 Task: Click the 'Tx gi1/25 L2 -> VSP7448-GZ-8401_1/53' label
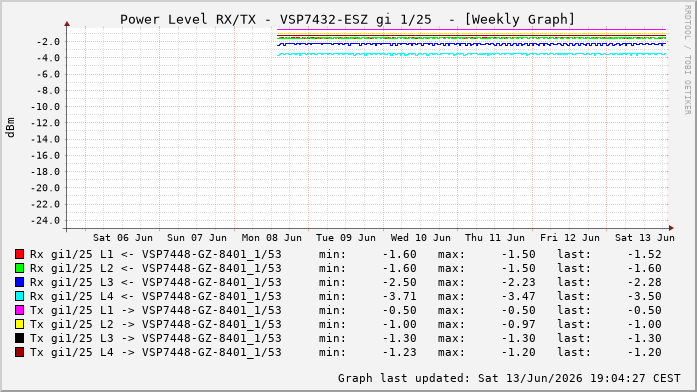tap(156, 324)
